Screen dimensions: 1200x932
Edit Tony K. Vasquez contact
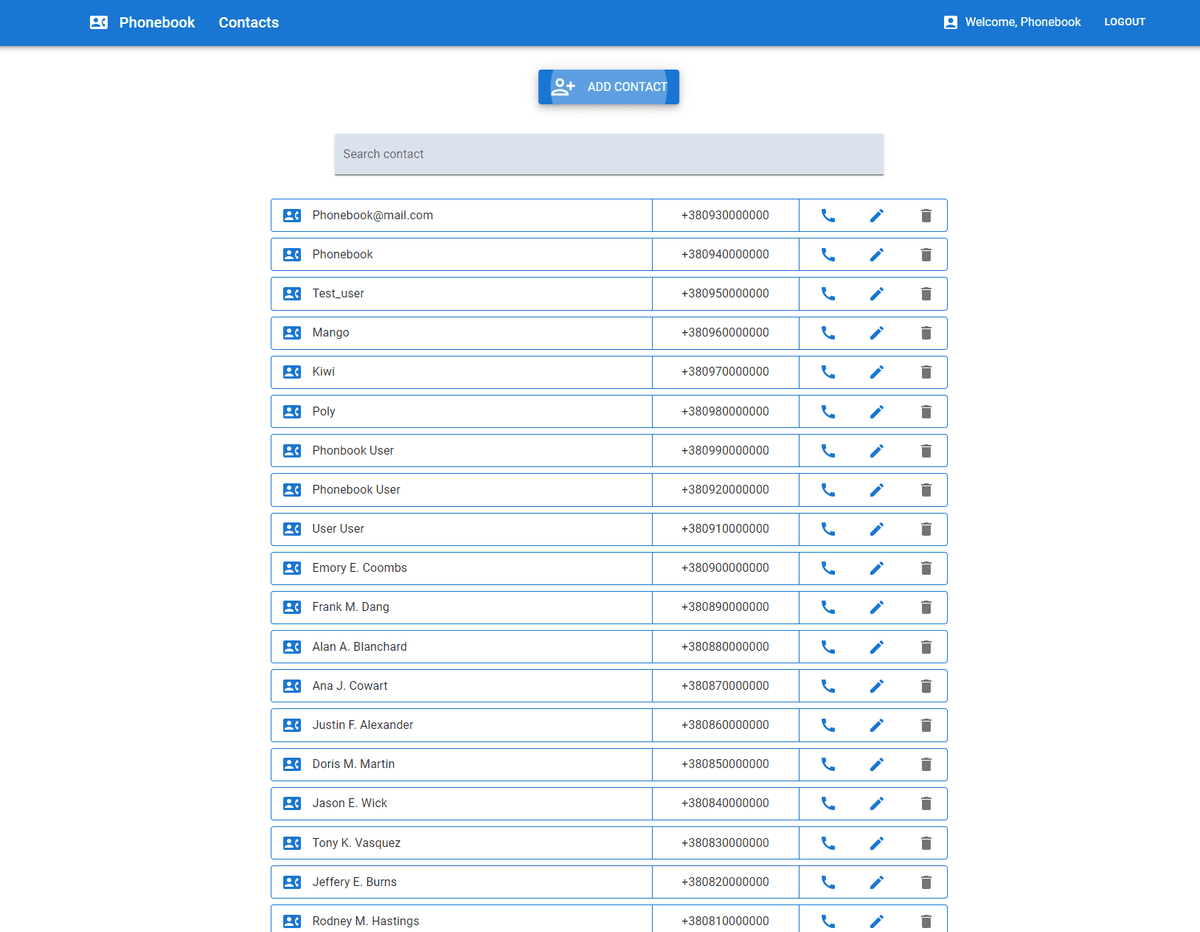coord(877,843)
